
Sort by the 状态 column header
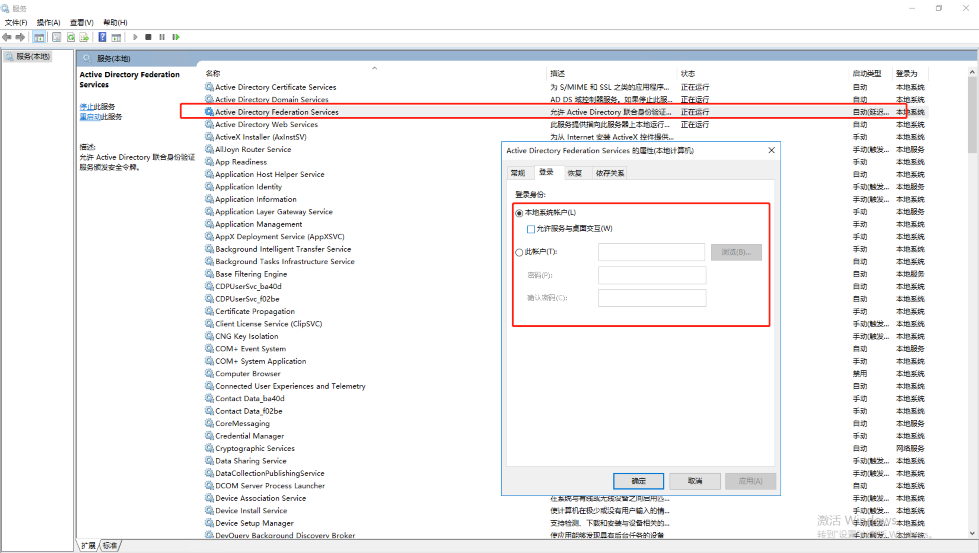[687, 74]
